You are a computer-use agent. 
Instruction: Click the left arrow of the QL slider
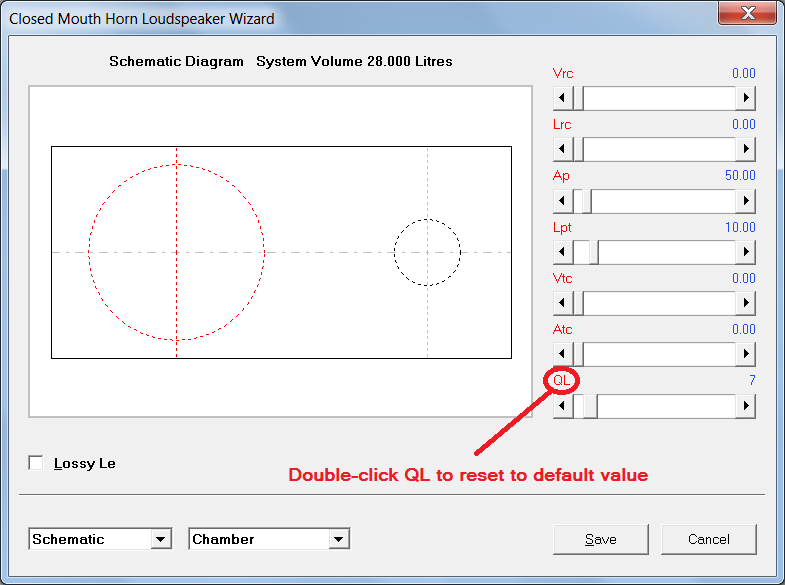(x=562, y=405)
